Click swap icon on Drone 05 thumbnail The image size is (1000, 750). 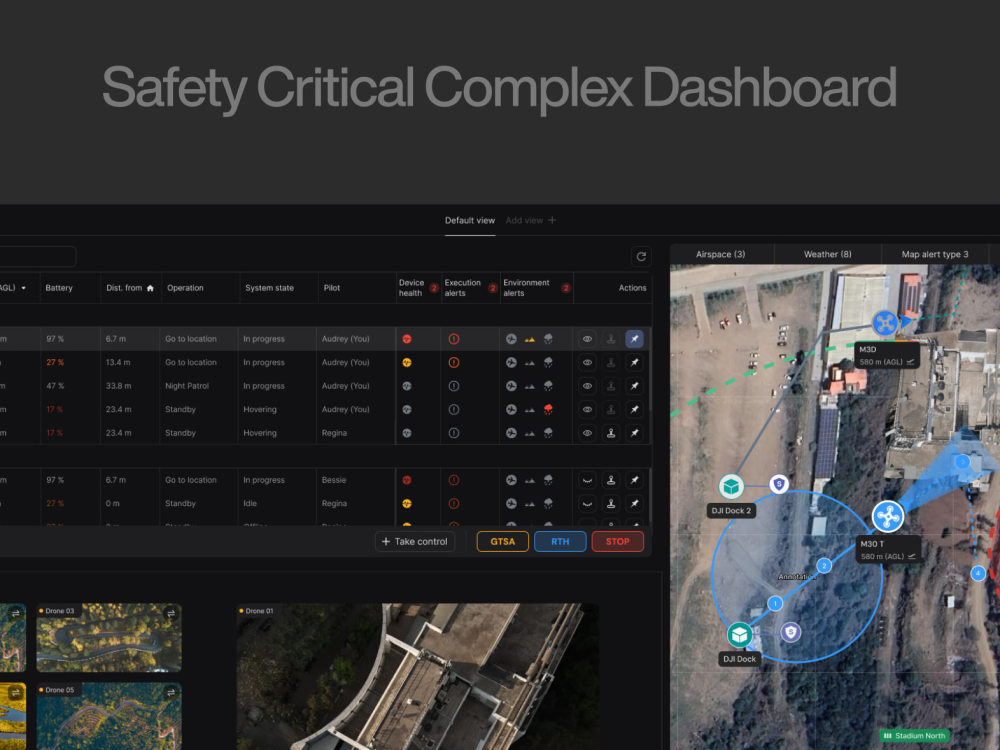click(x=171, y=693)
